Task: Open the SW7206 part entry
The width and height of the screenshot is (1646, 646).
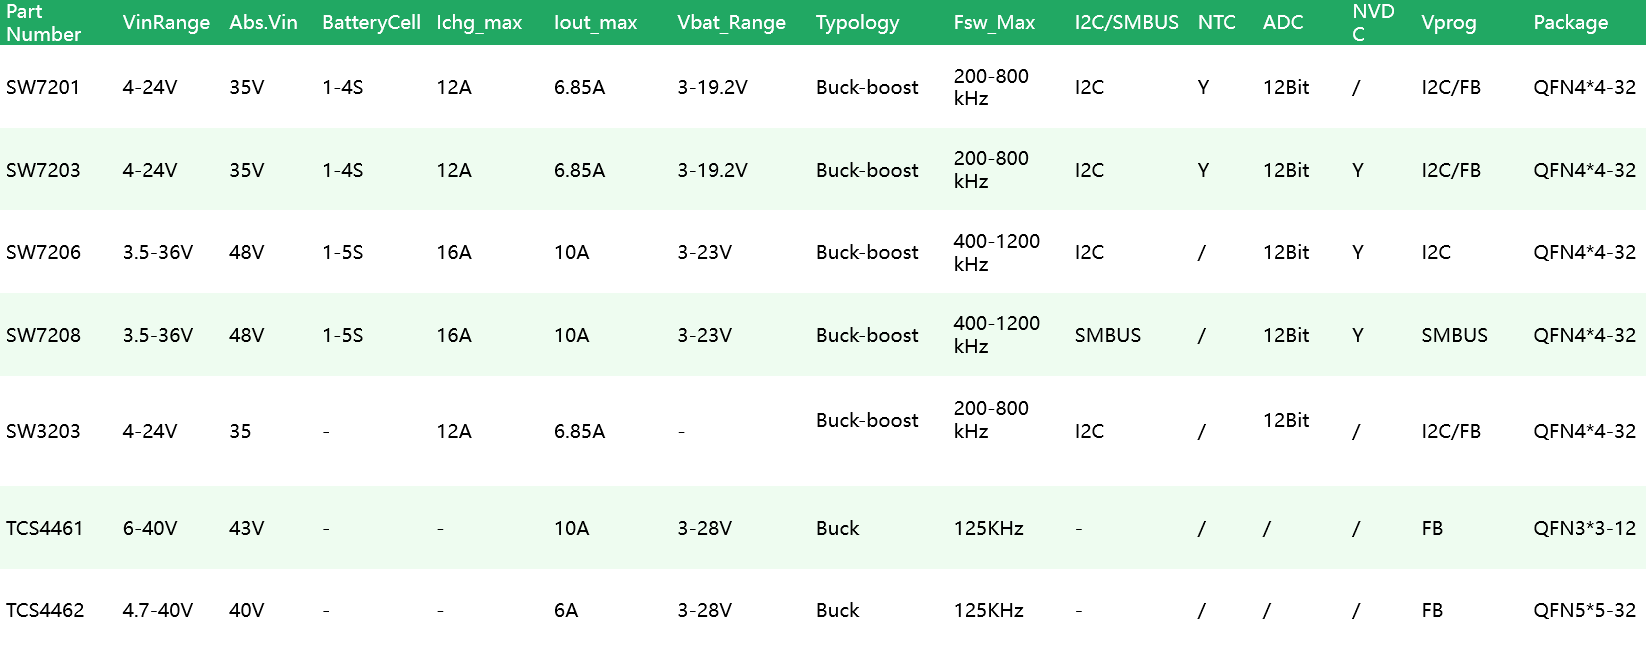Action: tap(43, 252)
